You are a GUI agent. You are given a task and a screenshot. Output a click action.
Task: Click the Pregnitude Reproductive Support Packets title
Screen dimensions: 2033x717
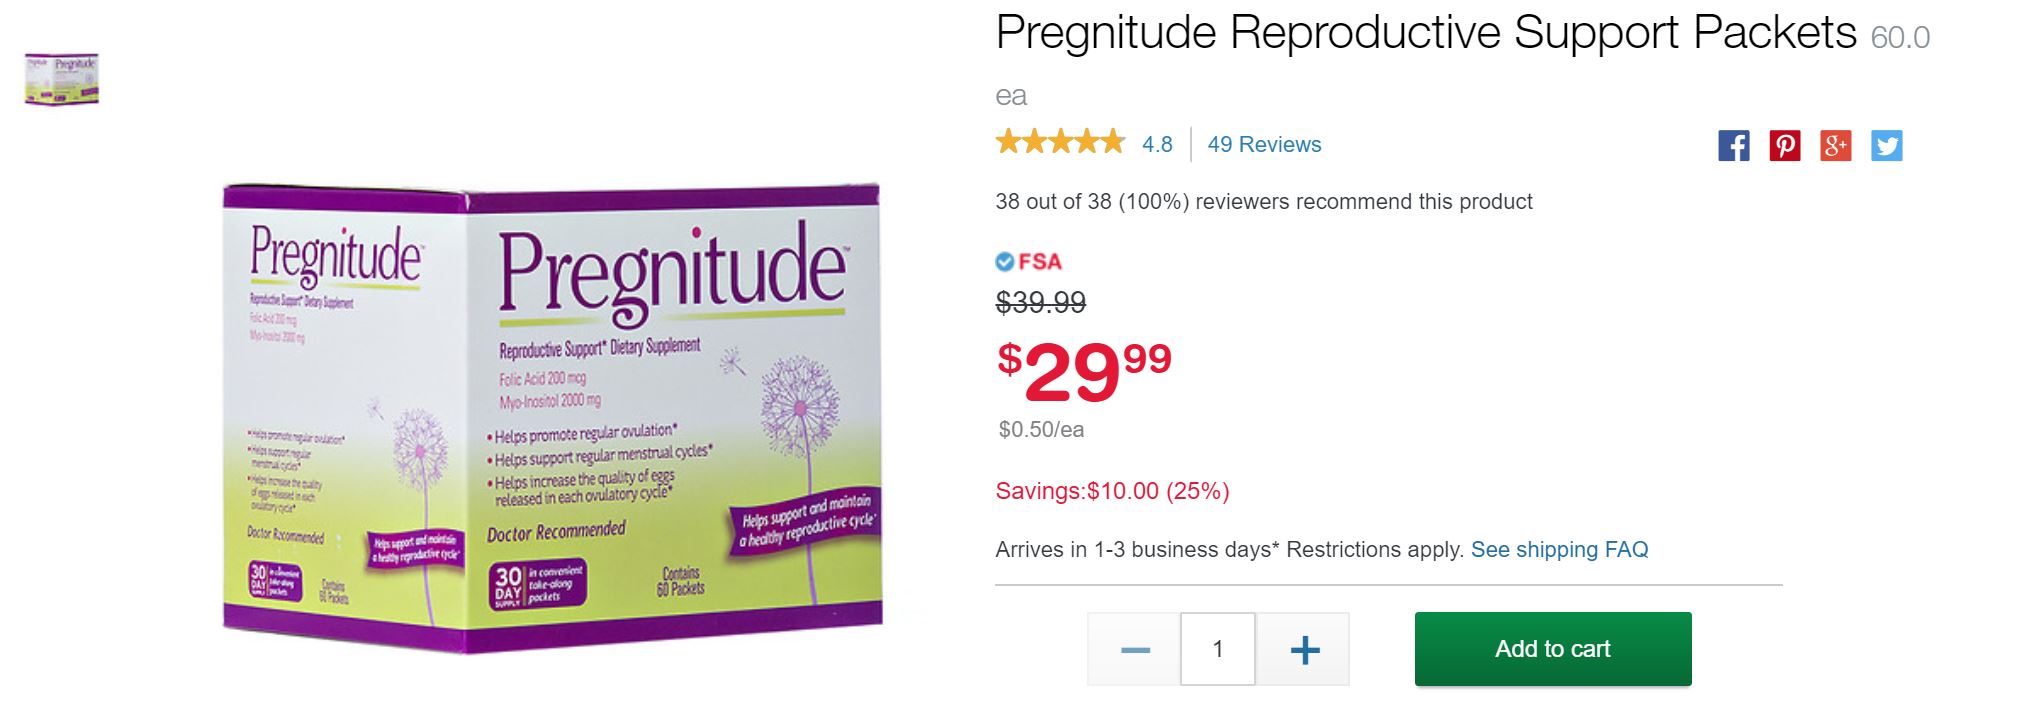(x=1425, y=34)
